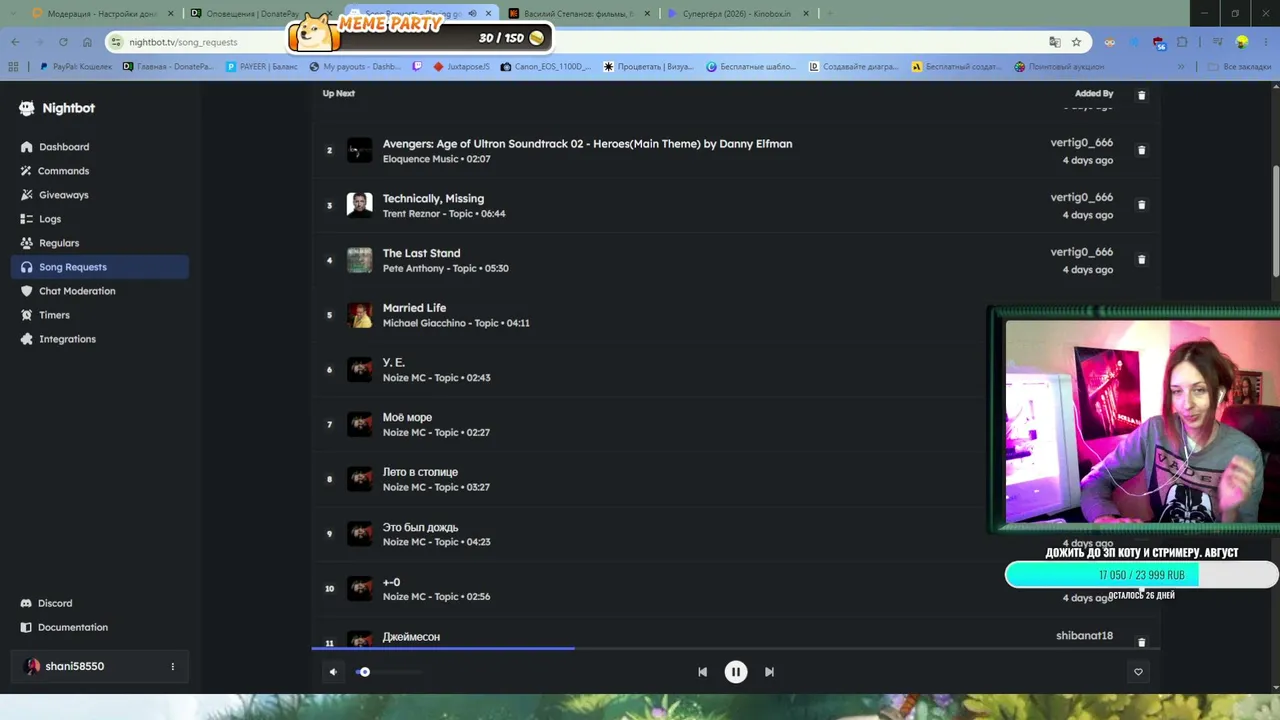Reload the nightbot.tv page
The image size is (1280, 720).
click(63, 42)
